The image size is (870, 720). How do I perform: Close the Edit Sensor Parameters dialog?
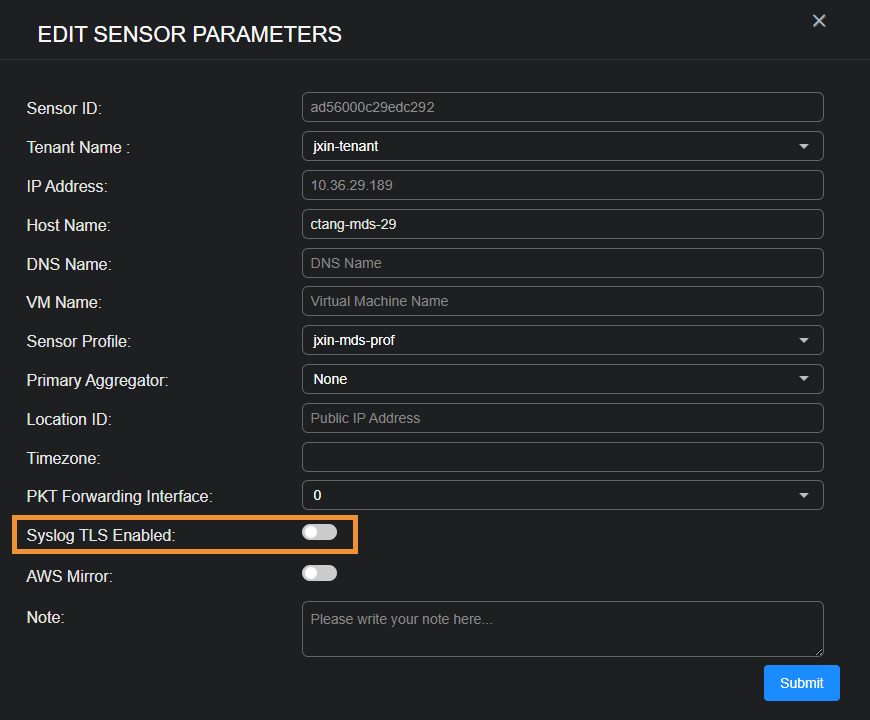819,21
